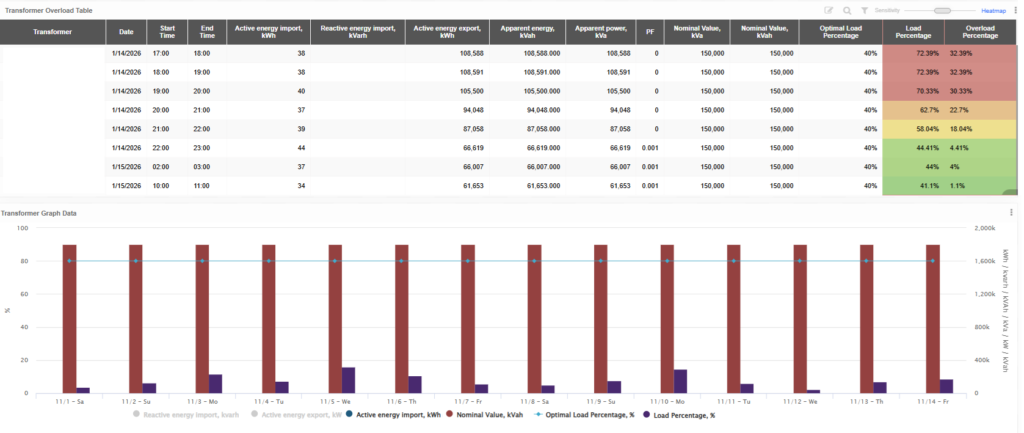This screenshot has height=433, width=1024.
Task: Click the edit pencil icon in table toolbar
Action: pyautogui.click(x=829, y=10)
